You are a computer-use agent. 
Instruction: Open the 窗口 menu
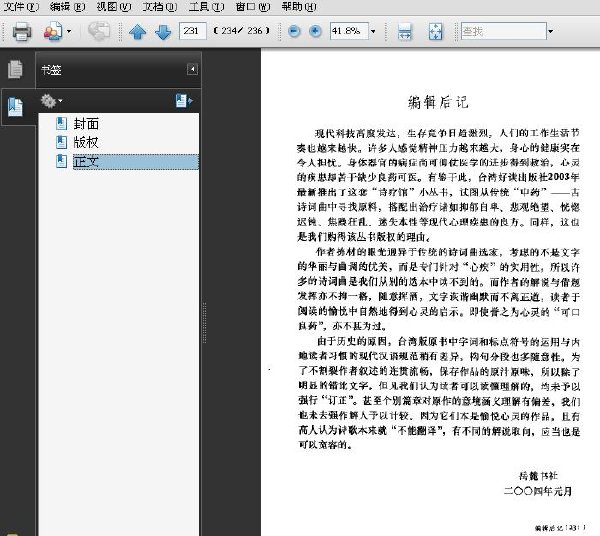coord(253,7)
